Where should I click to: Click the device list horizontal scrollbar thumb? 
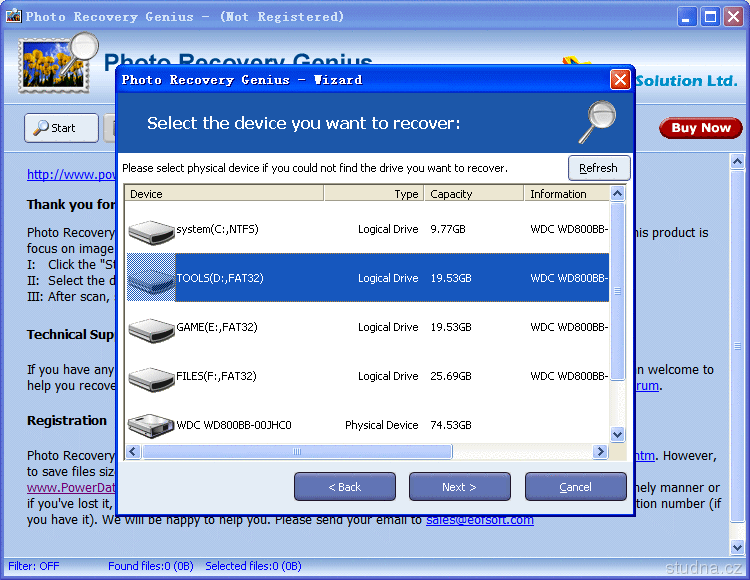pyautogui.click(x=297, y=451)
